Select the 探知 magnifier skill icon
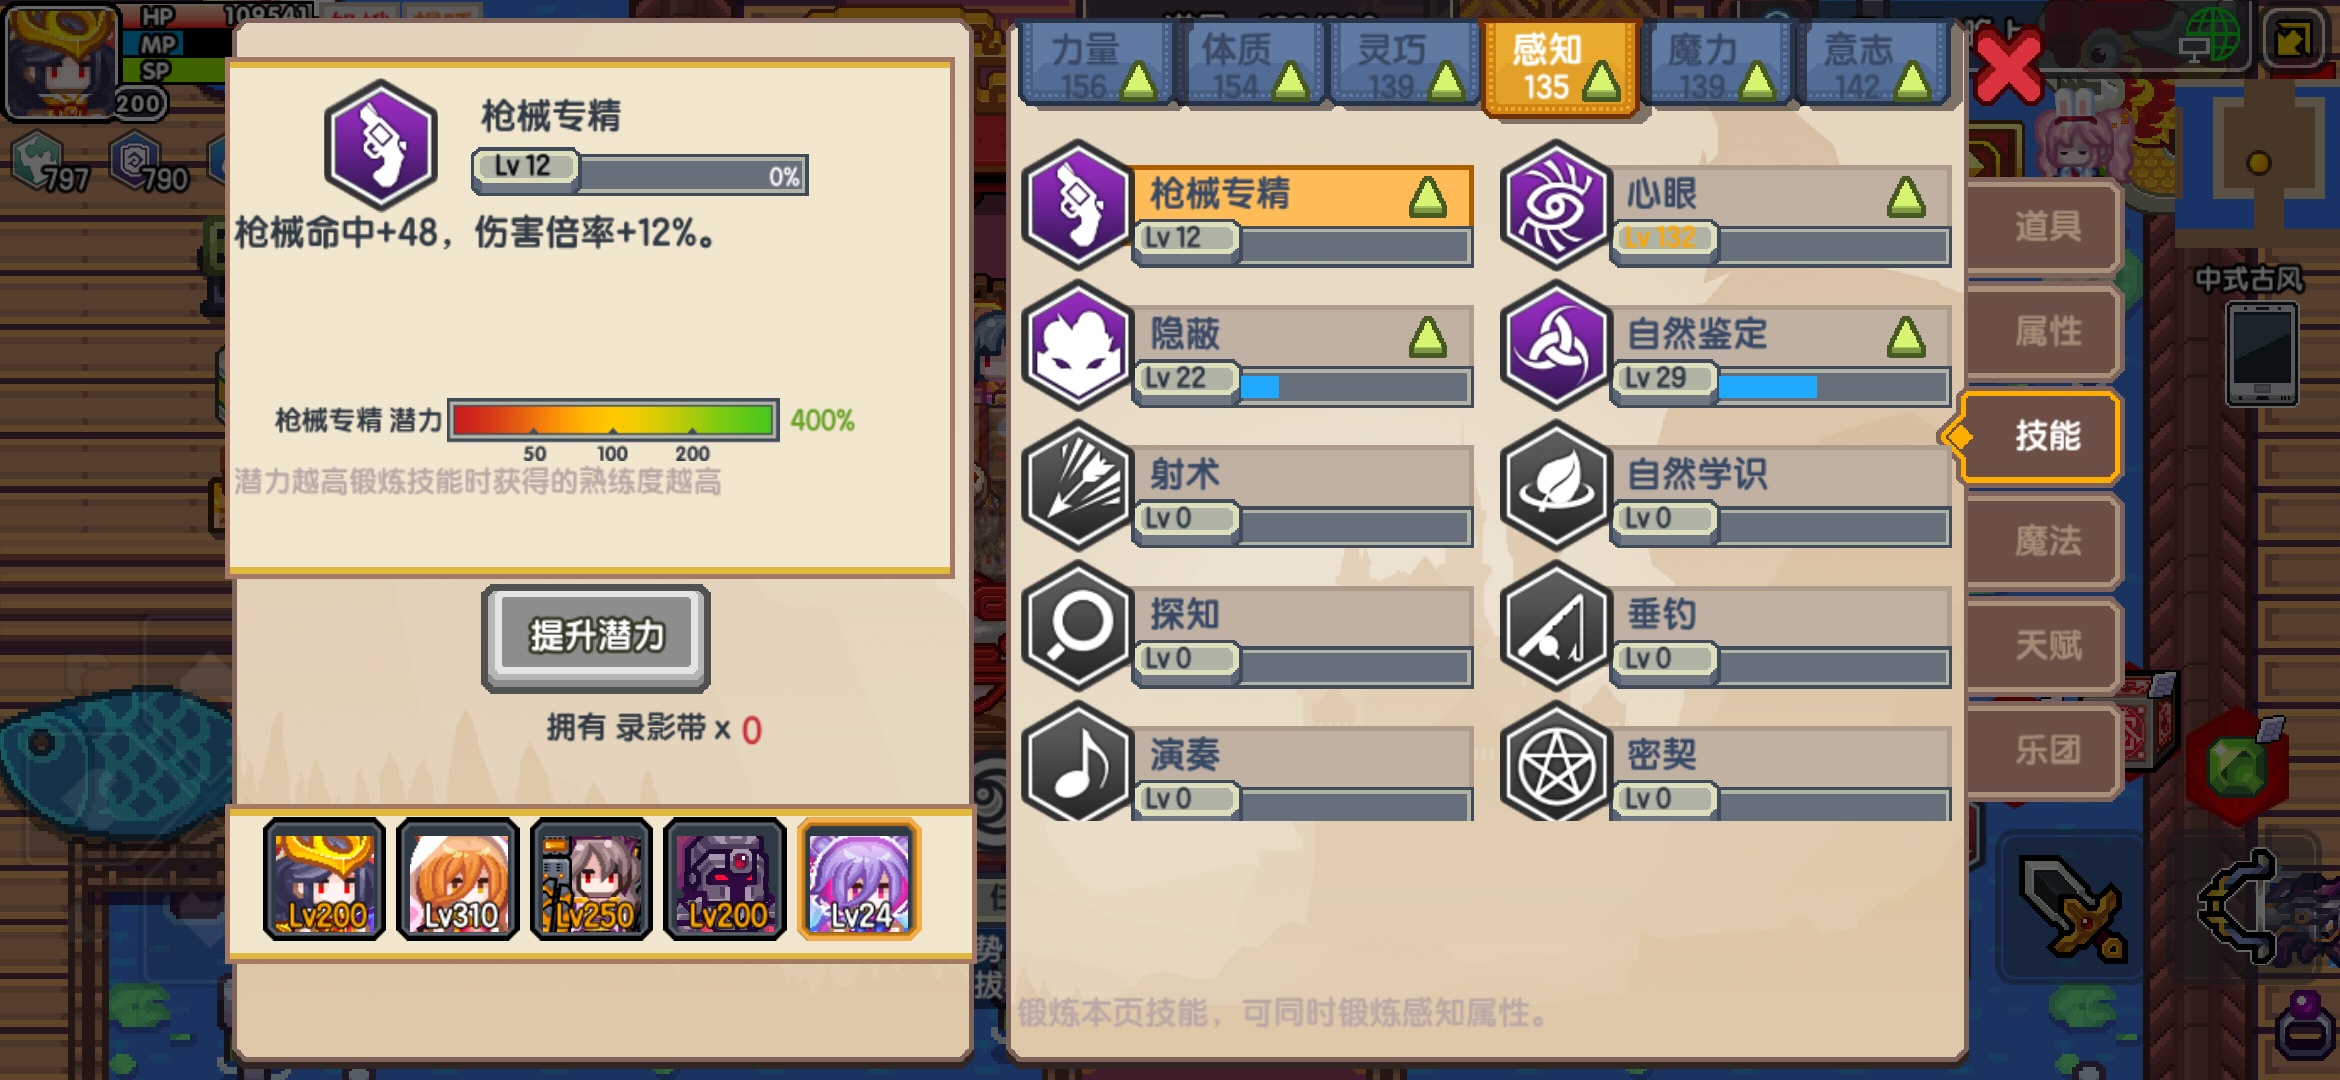The width and height of the screenshot is (2340, 1080). coord(1077,625)
